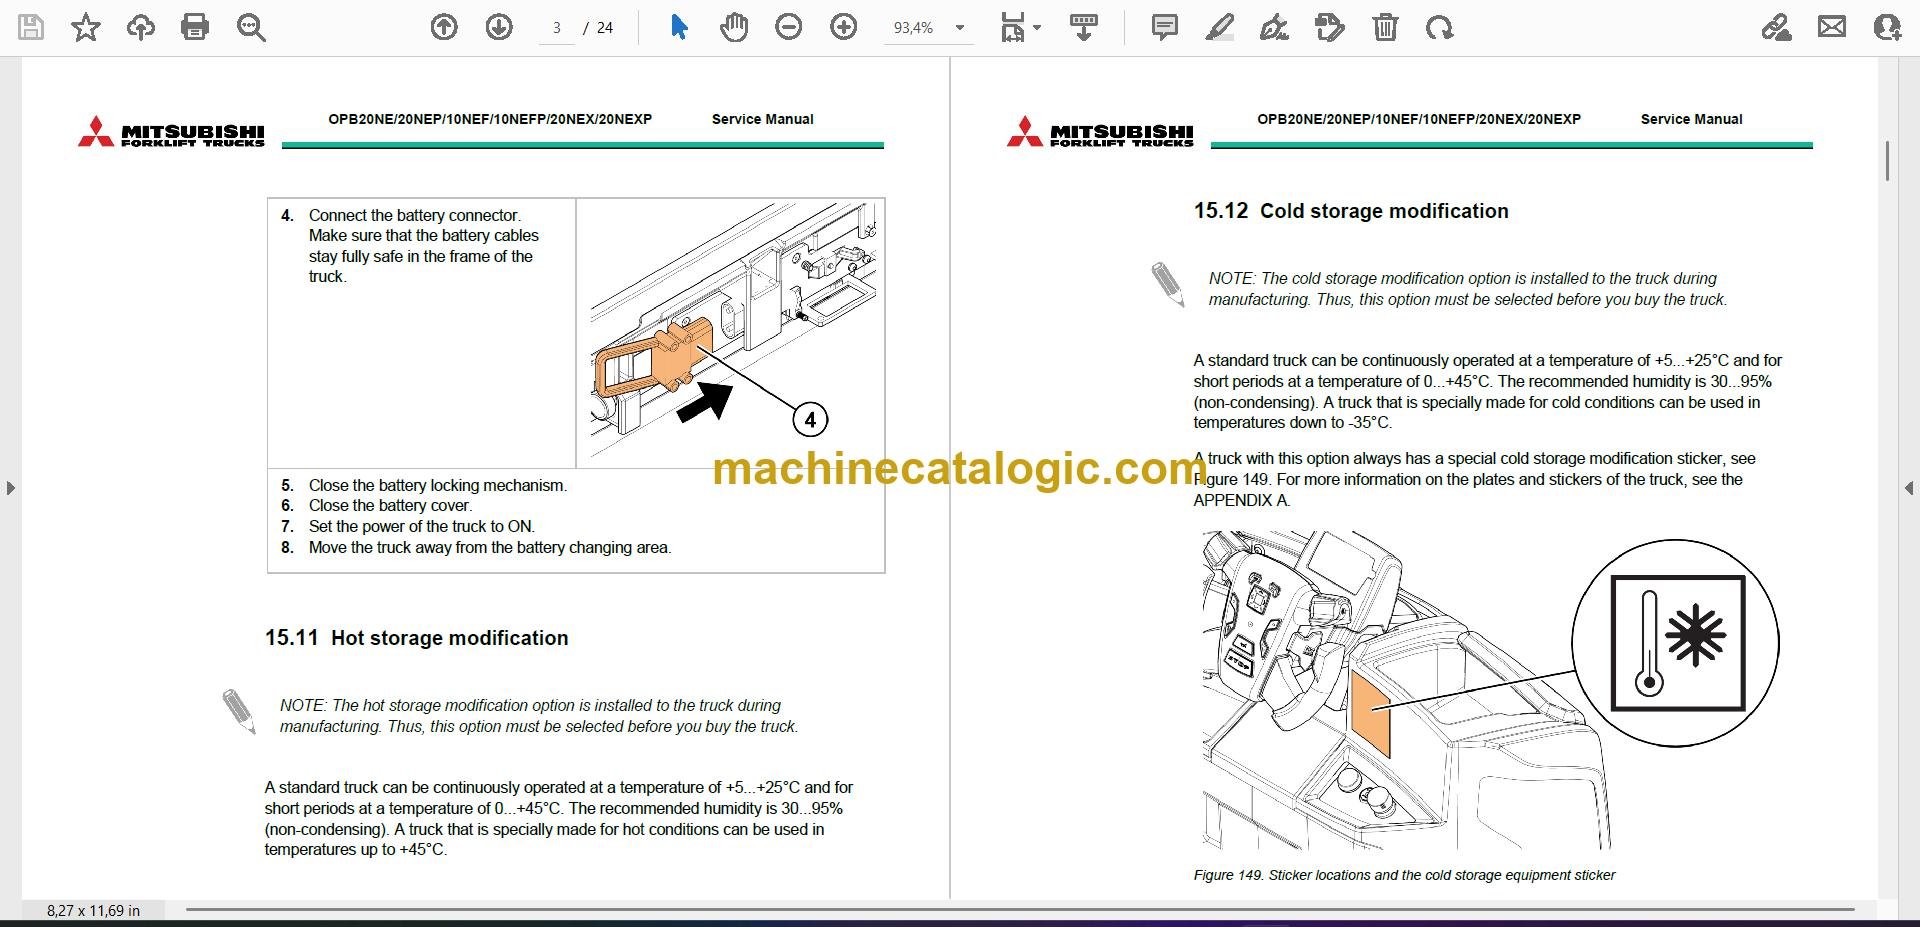Go to next page with the down arrow
This screenshot has height=927, width=1920.
coord(499,27)
